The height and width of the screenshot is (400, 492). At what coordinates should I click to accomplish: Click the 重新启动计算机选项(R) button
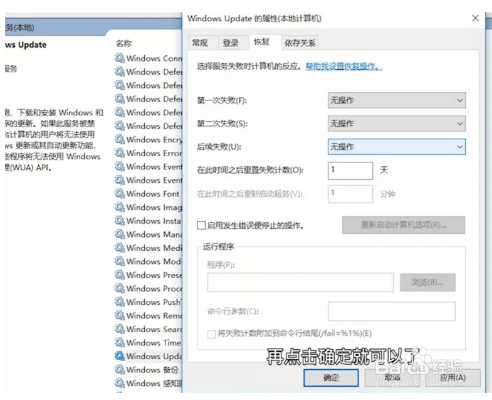[x=403, y=225]
